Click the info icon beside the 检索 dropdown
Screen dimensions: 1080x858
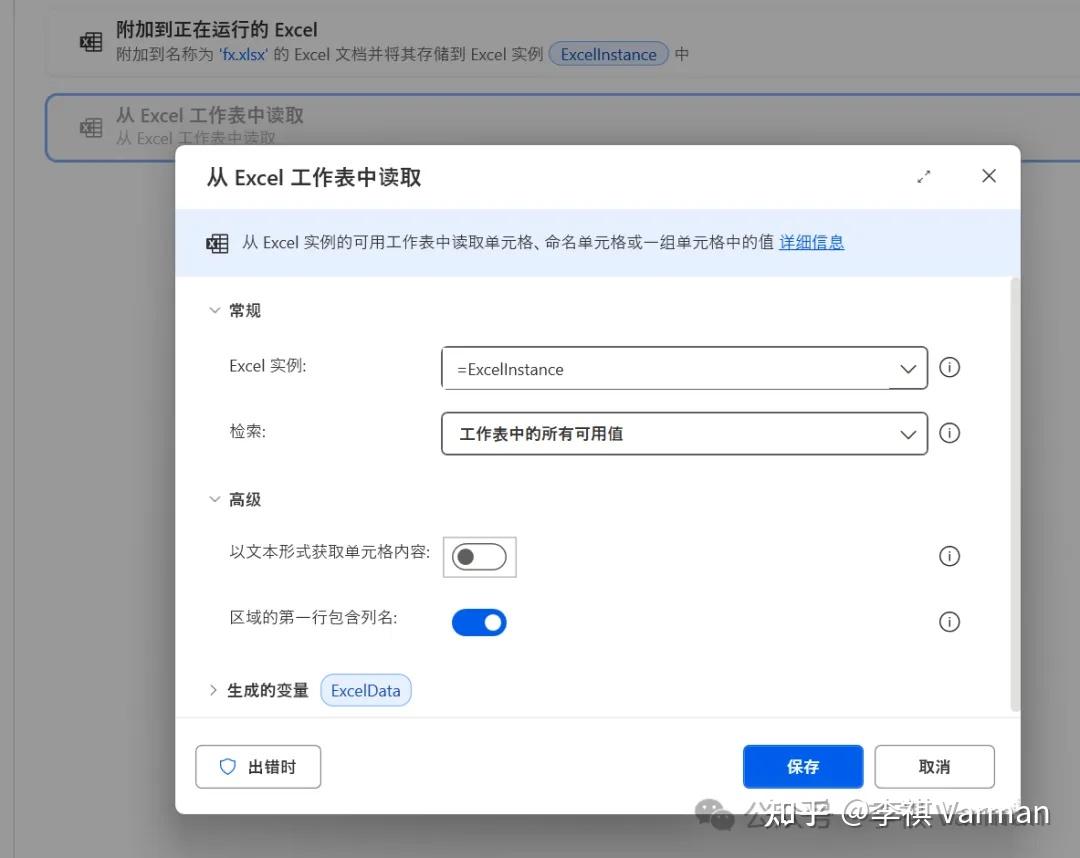(x=949, y=433)
